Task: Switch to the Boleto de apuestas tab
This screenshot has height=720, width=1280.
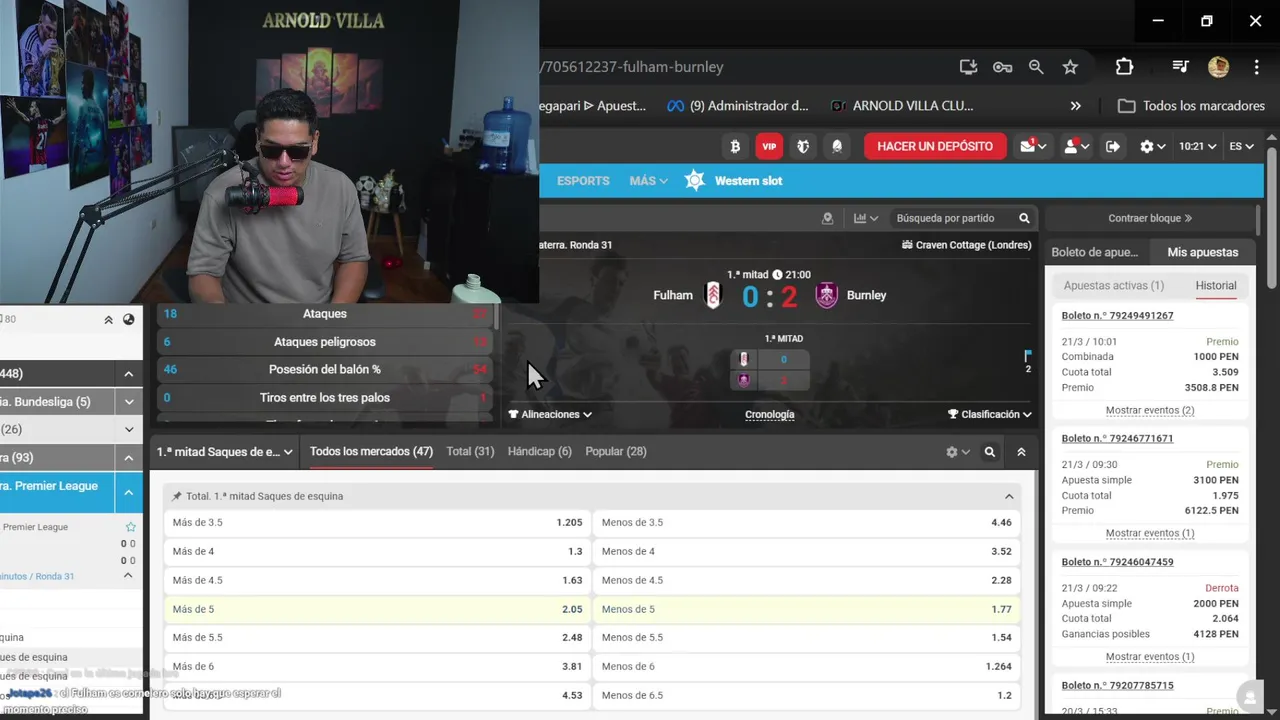Action: (x=1094, y=252)
